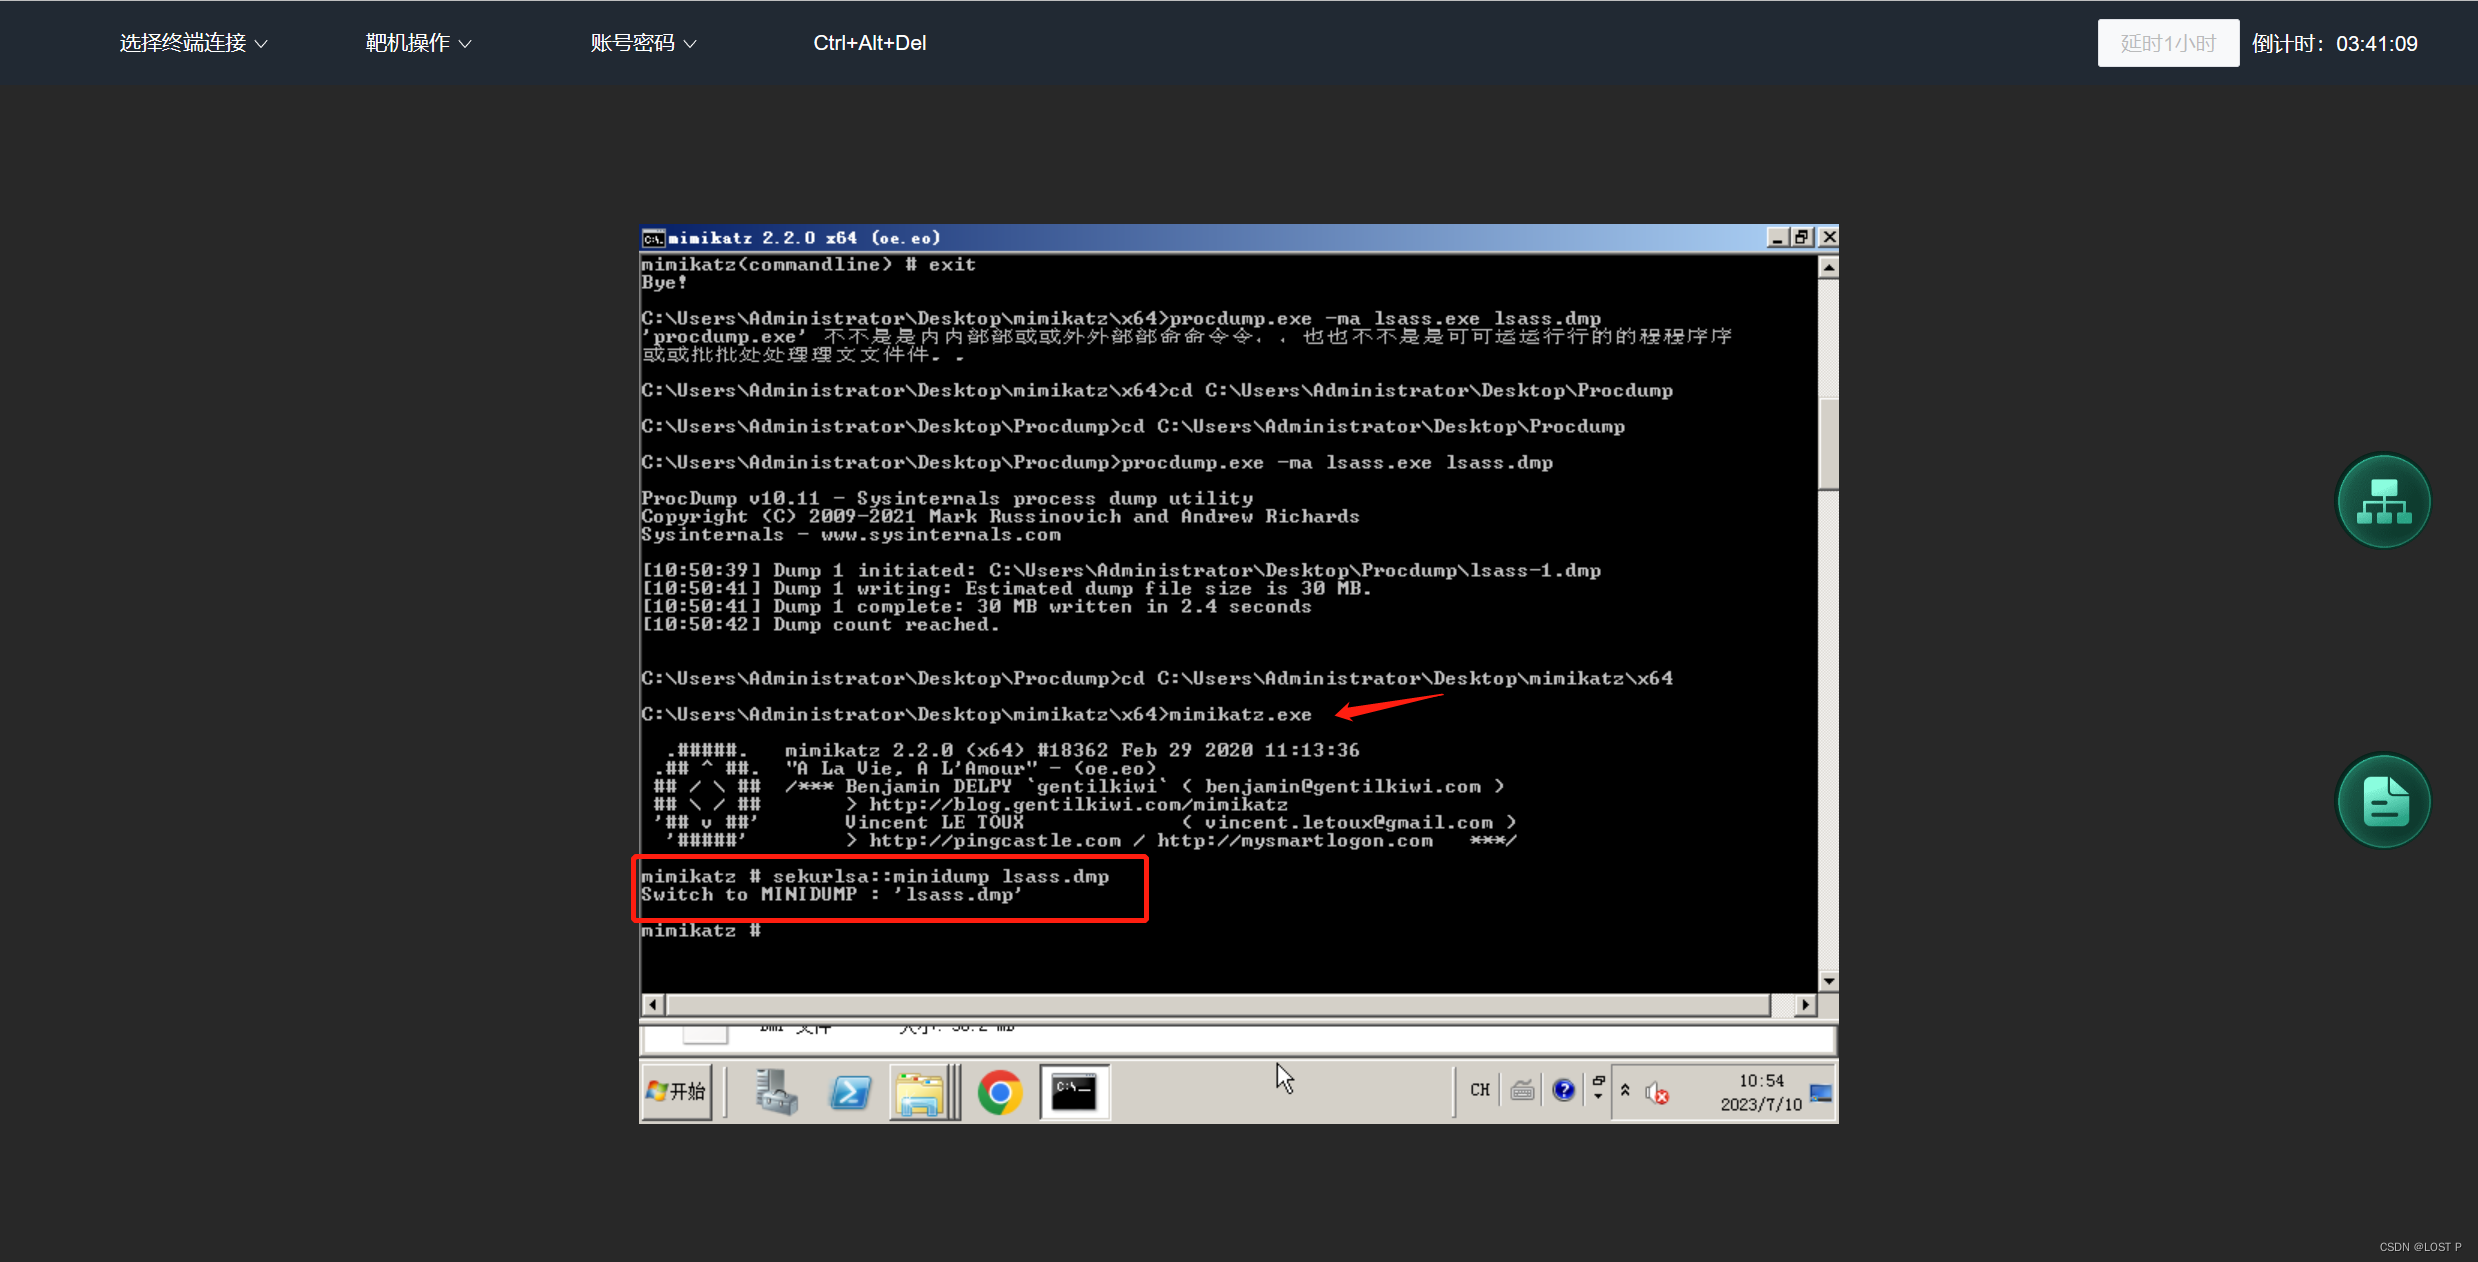Open the Windows 开始 start button
This screenshot has height=1262, width=2478.
(677, 1091)
